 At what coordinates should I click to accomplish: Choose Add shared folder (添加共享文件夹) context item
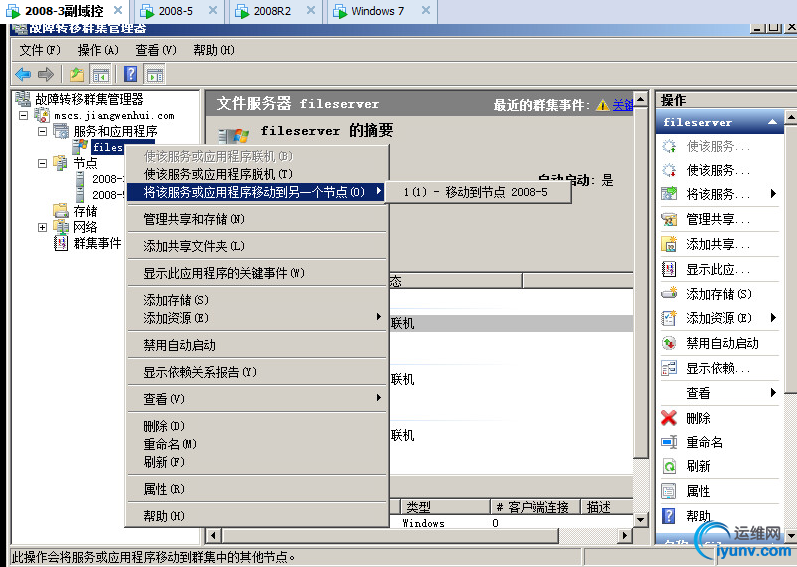tap(257, 246)
